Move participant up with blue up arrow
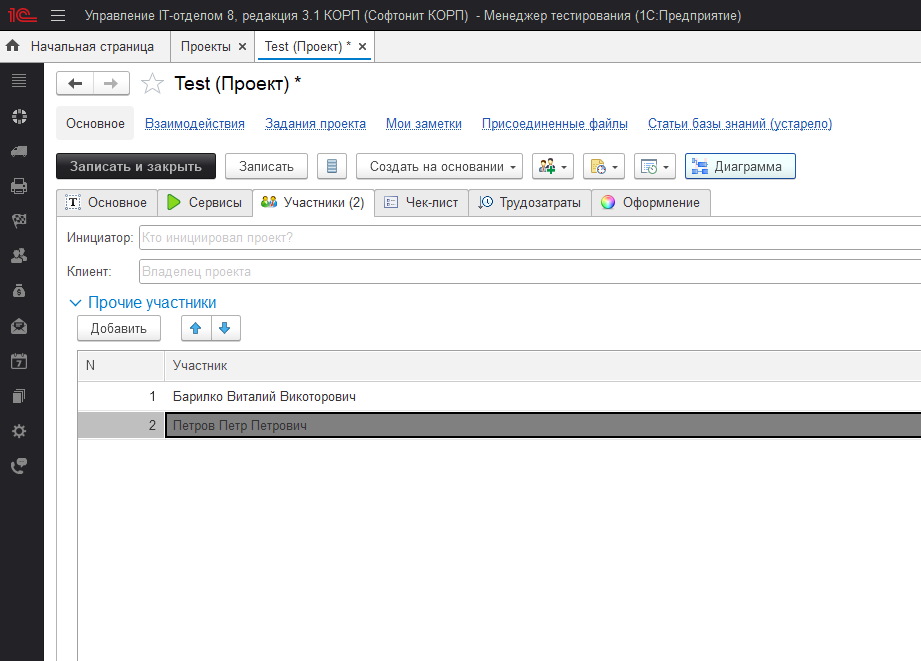Screen dimensions: 921x661 (x=196, y=328)
